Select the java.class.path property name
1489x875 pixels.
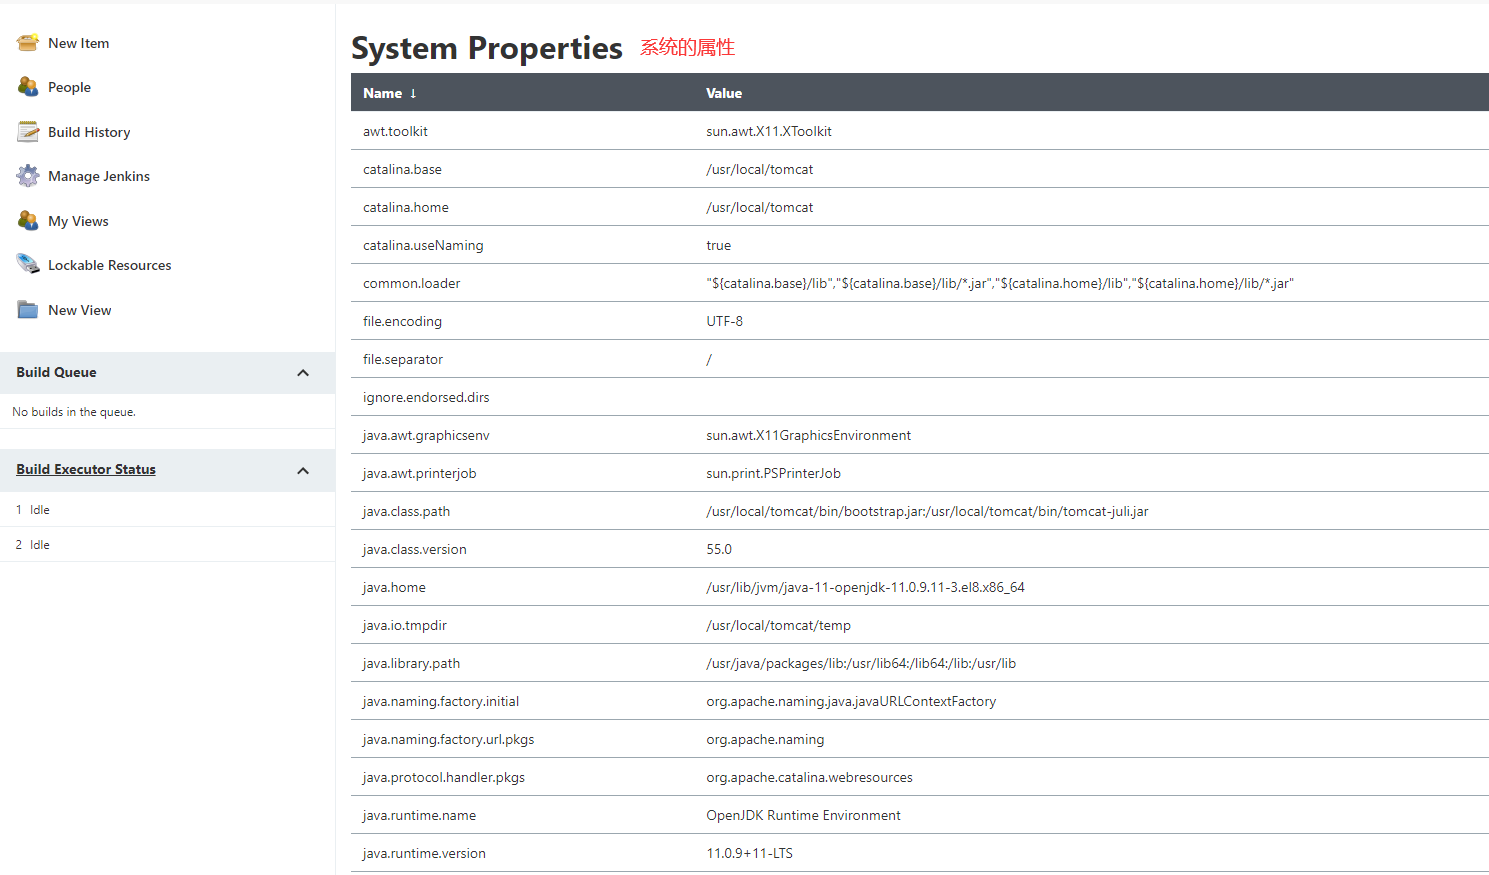[406, 511]
